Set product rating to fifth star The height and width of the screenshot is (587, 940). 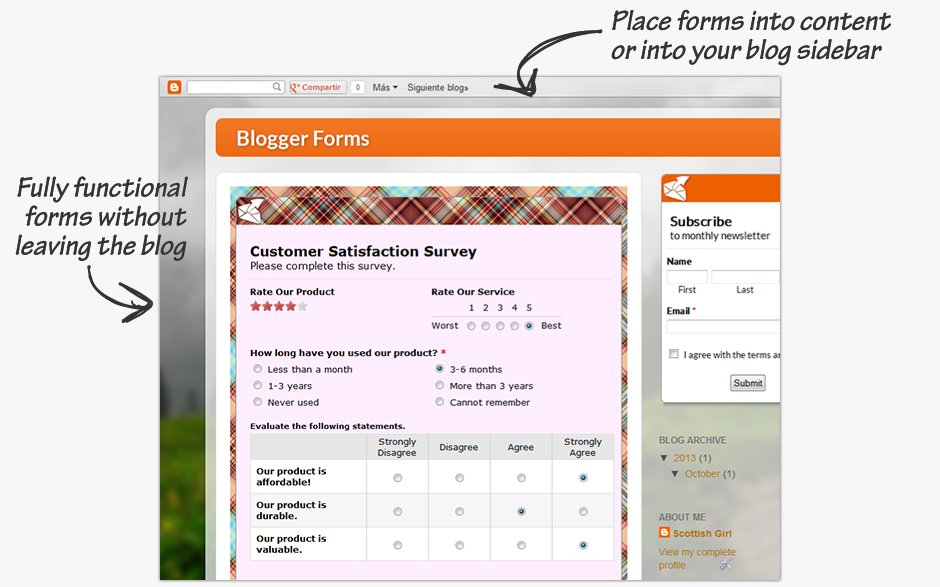[302, 306]
